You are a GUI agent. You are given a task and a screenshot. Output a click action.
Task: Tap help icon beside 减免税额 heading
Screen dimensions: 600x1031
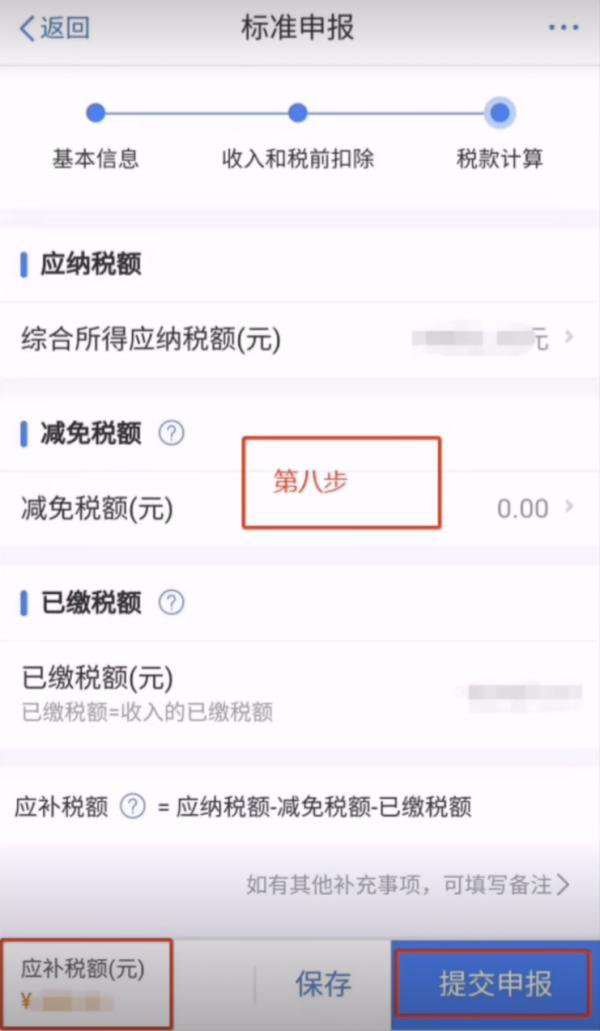click(x=172, y=433)
